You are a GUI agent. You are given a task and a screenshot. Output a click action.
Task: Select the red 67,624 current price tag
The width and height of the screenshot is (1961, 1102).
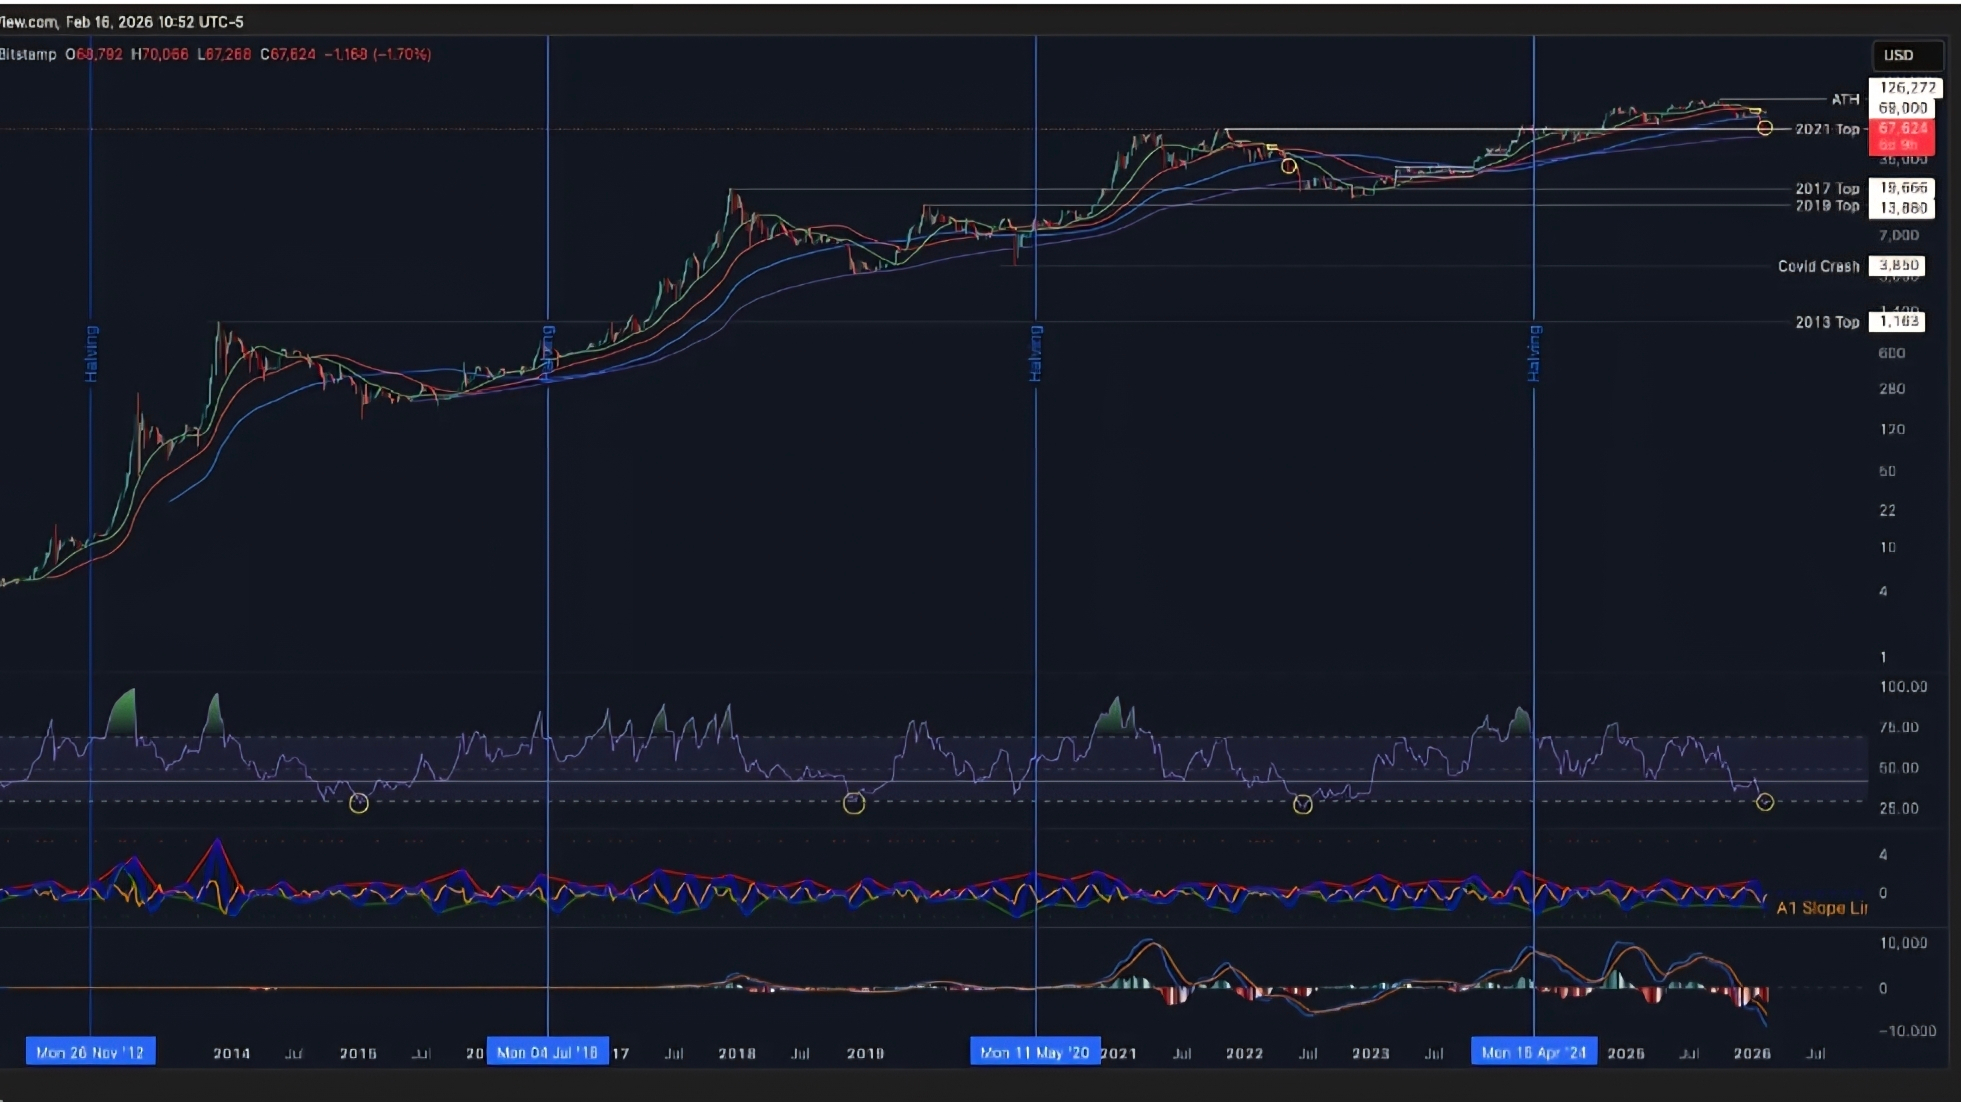(x=1902, y=129)
